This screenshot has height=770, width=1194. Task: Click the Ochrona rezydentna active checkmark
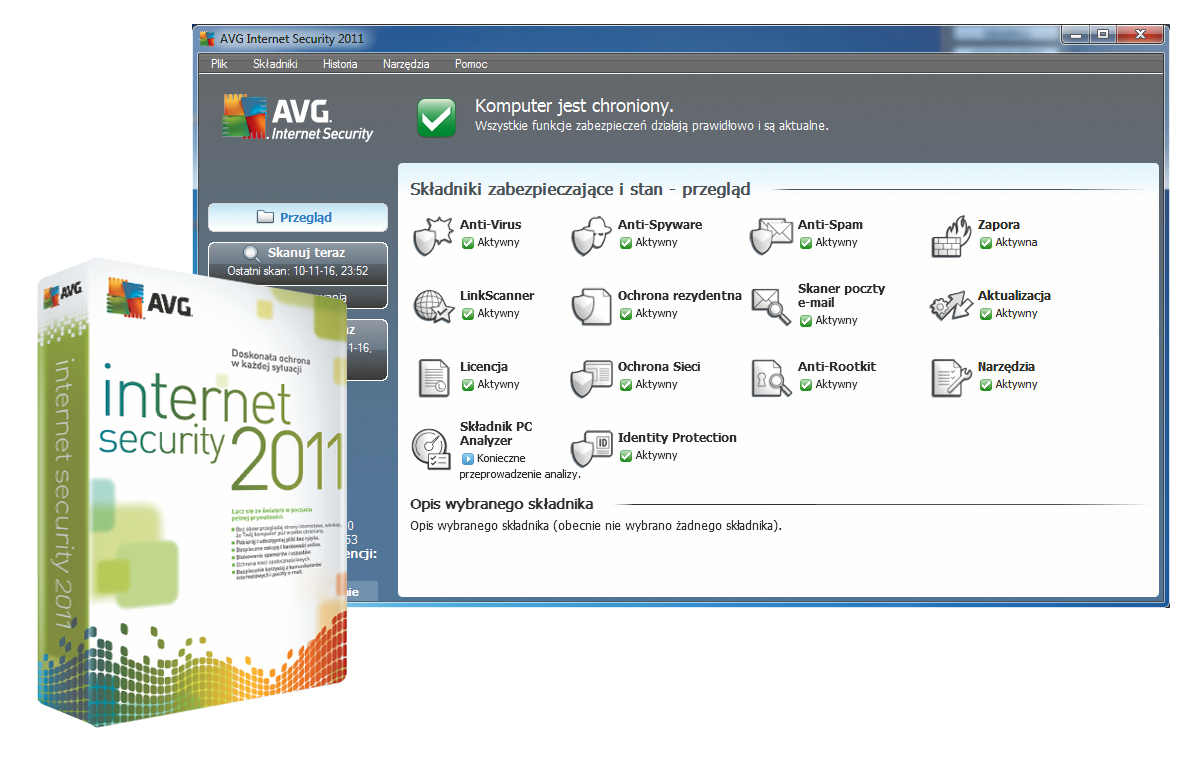[x=626, y=314]
